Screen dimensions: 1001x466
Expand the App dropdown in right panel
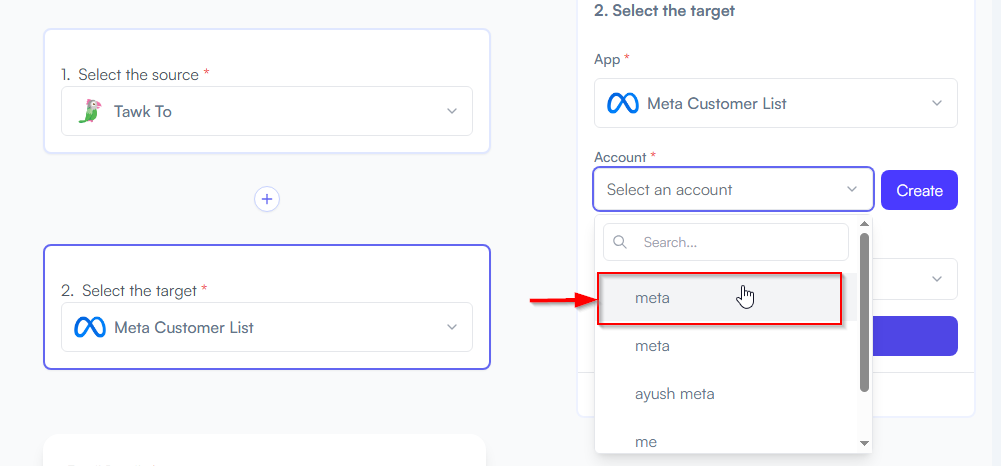tap(776, 103)
